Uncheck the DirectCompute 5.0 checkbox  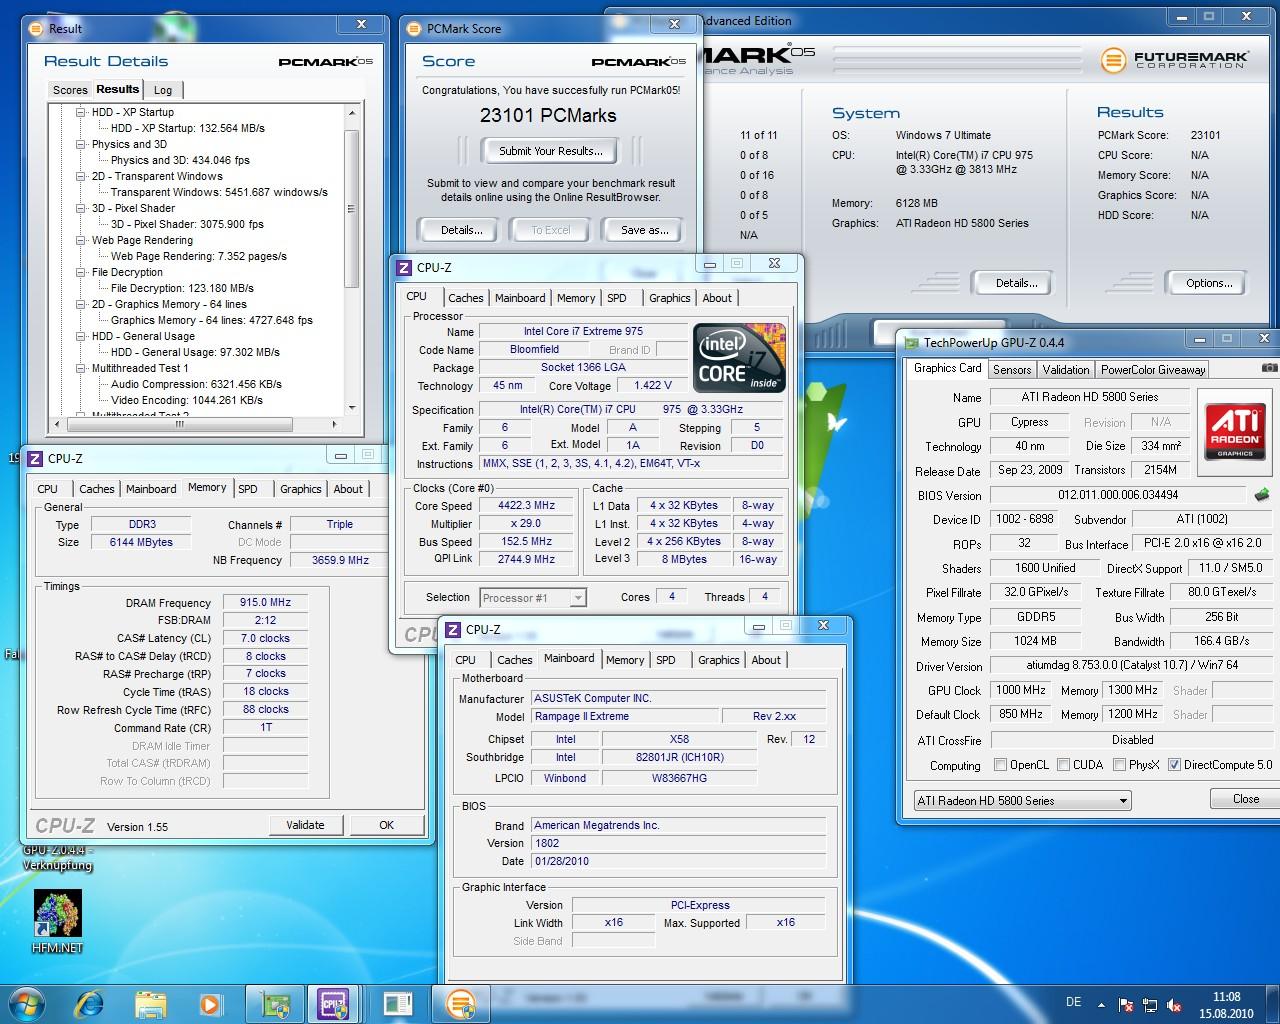coord(1174,765)
